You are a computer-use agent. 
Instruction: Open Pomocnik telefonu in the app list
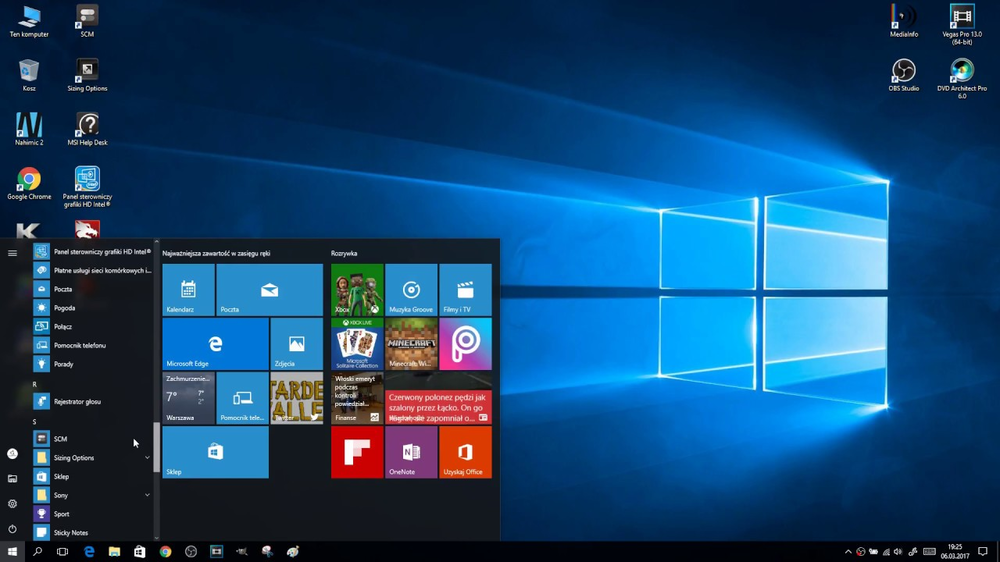(x=92, y=345)
